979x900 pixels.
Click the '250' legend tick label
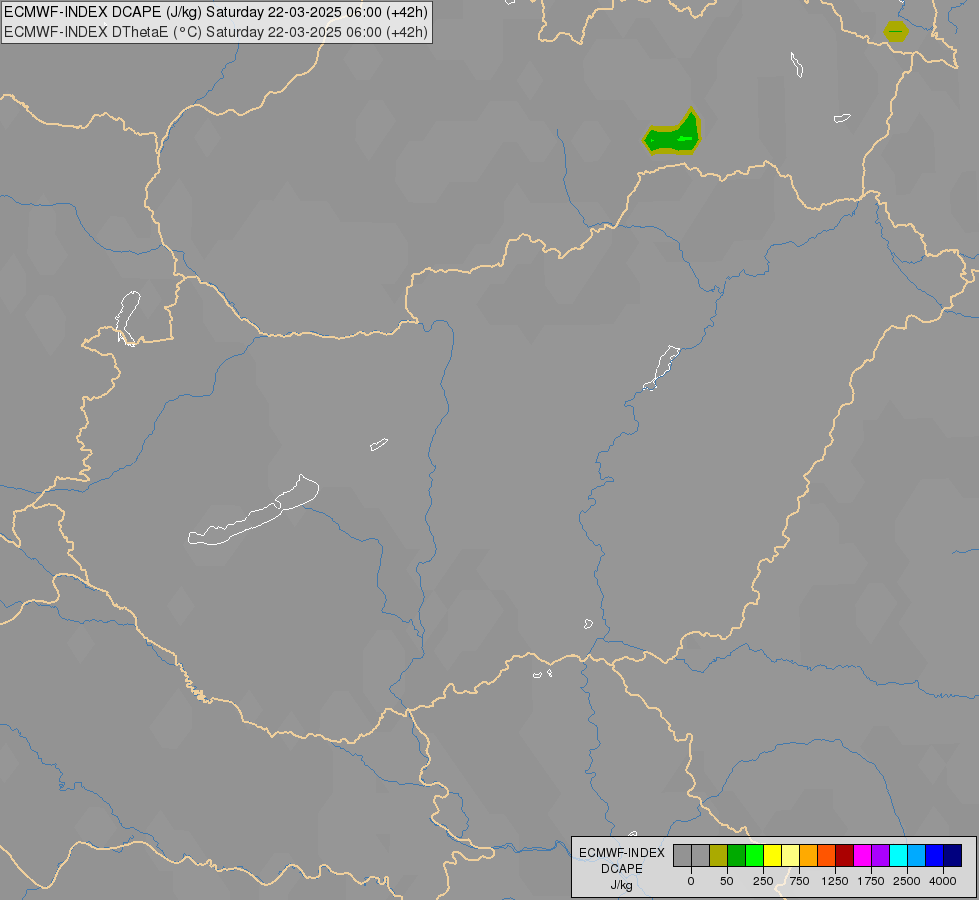pos(763,881)
